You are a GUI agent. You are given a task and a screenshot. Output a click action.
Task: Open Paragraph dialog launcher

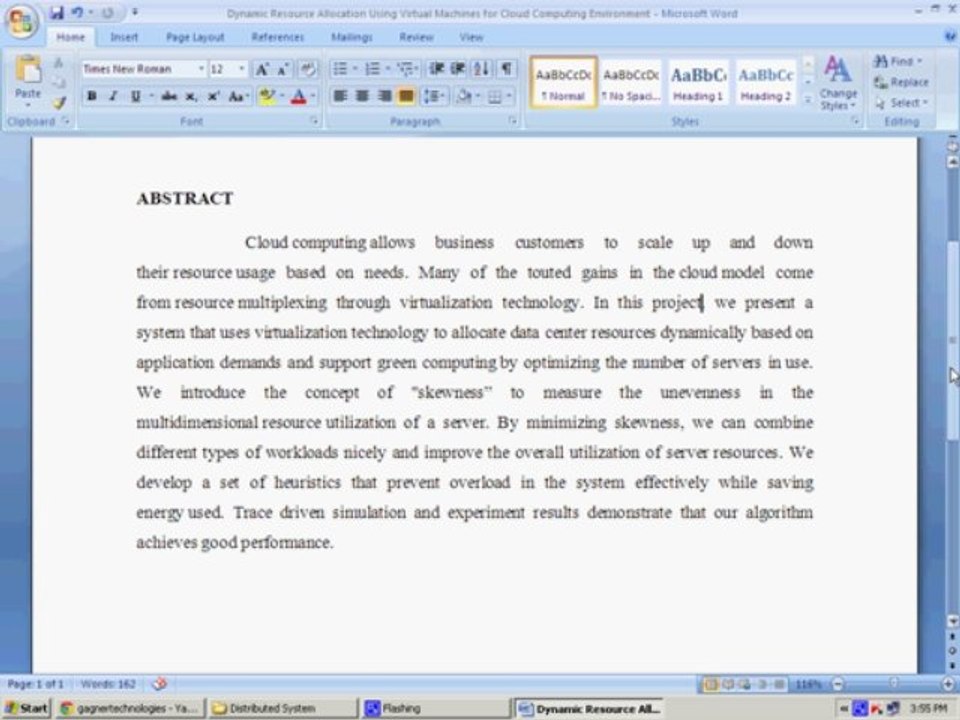(512, 121)
